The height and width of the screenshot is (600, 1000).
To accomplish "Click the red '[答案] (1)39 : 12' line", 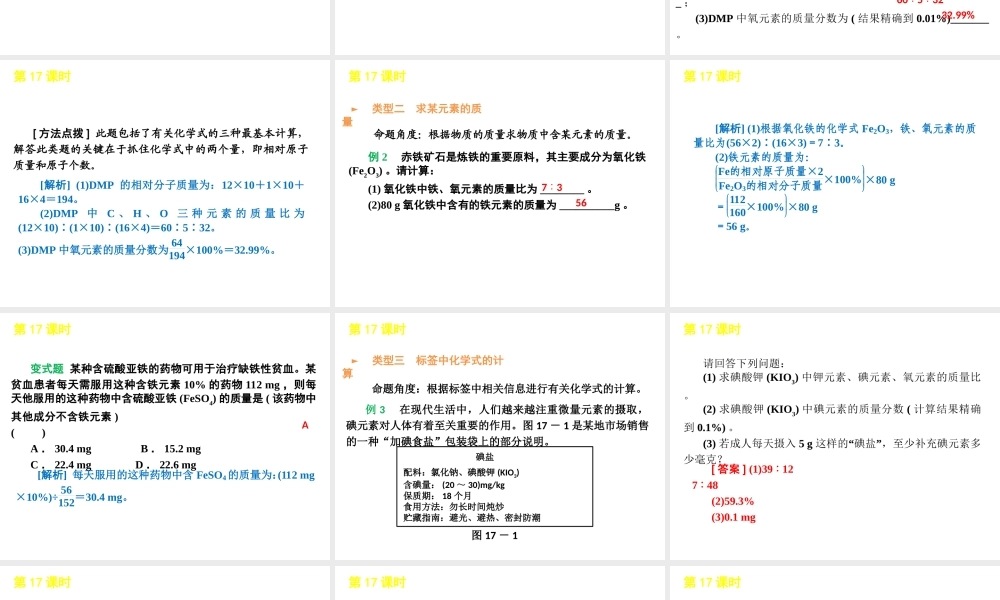I will tap(753, 469).
